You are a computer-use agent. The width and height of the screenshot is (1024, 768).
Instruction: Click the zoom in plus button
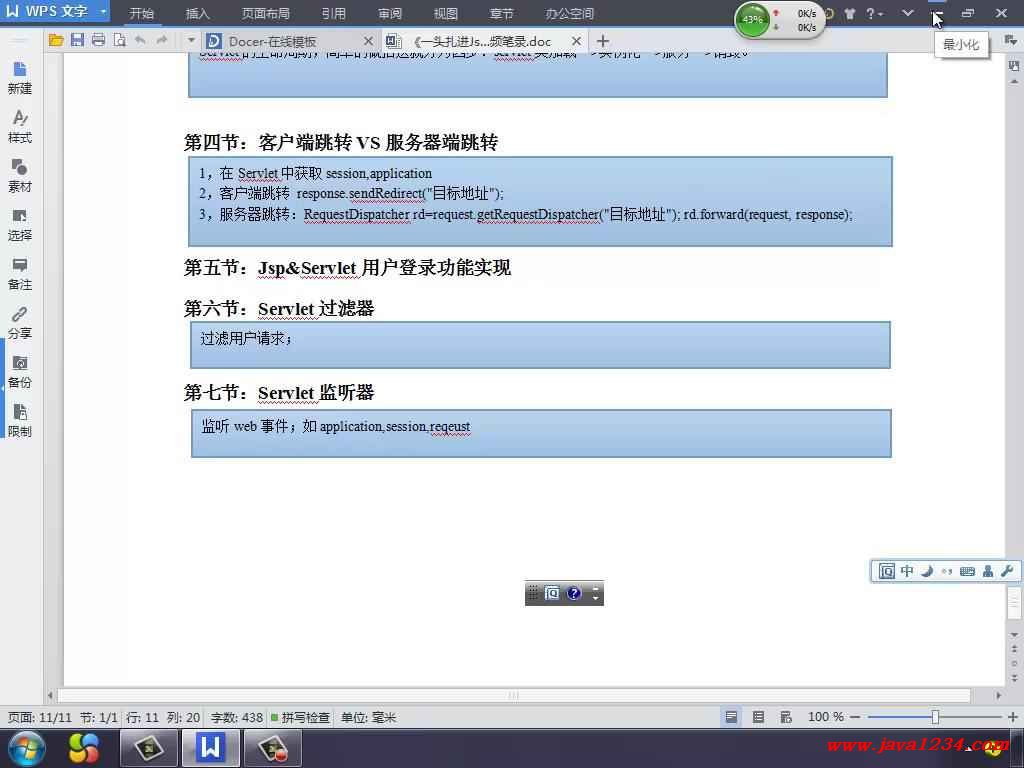click(1012, 717)
